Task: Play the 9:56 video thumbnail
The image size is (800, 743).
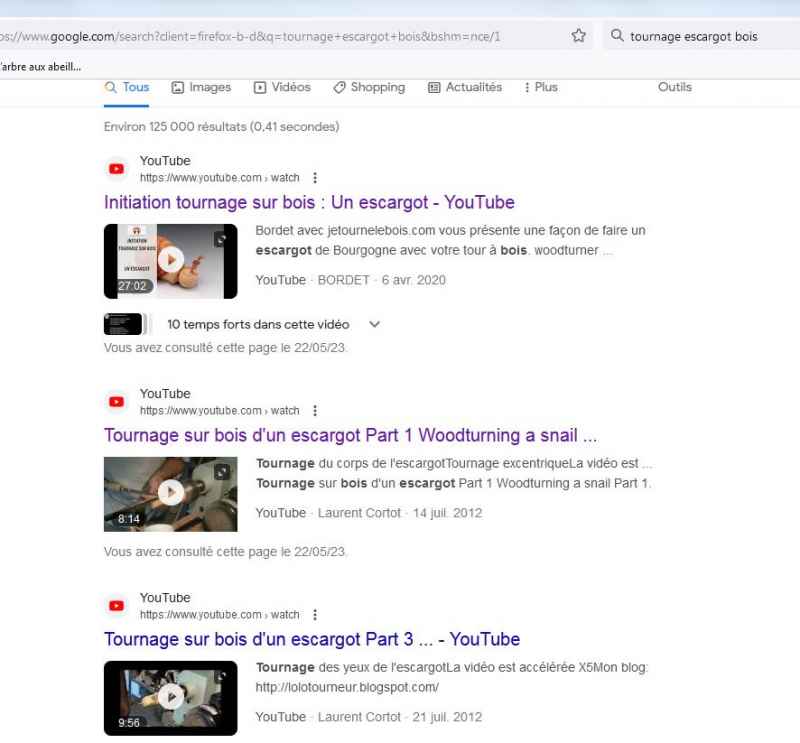Action: click(170, 698)
